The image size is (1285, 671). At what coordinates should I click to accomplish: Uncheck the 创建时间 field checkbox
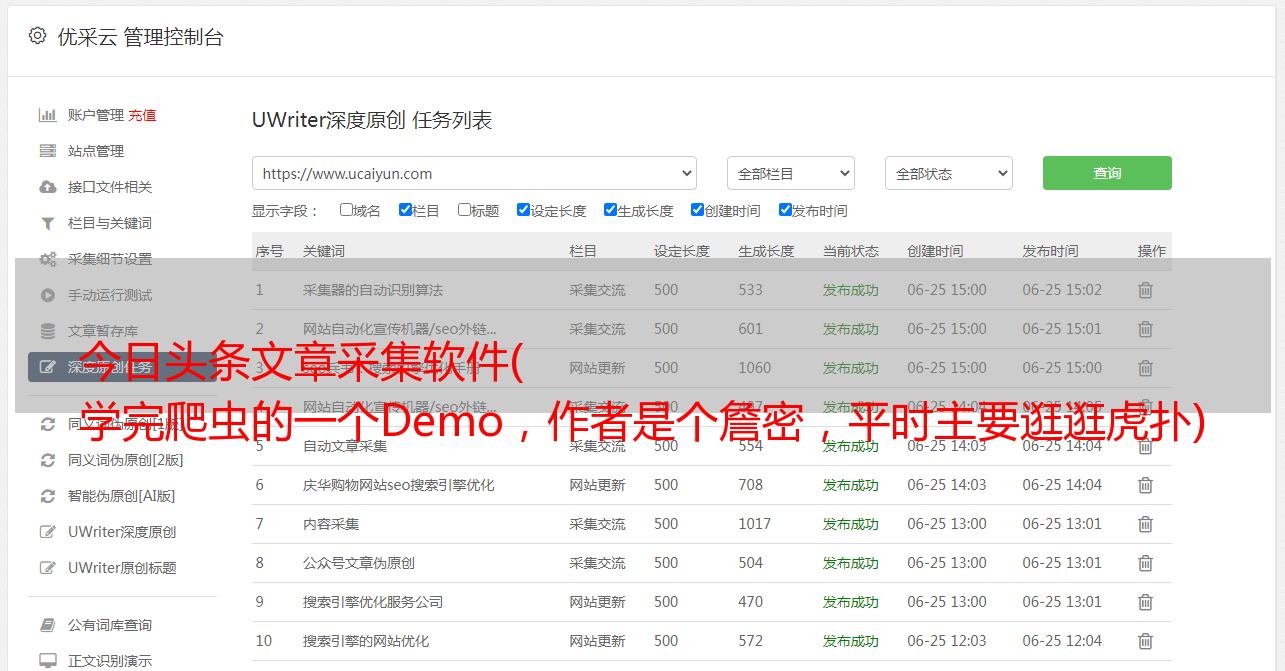(x=697, y=210)
